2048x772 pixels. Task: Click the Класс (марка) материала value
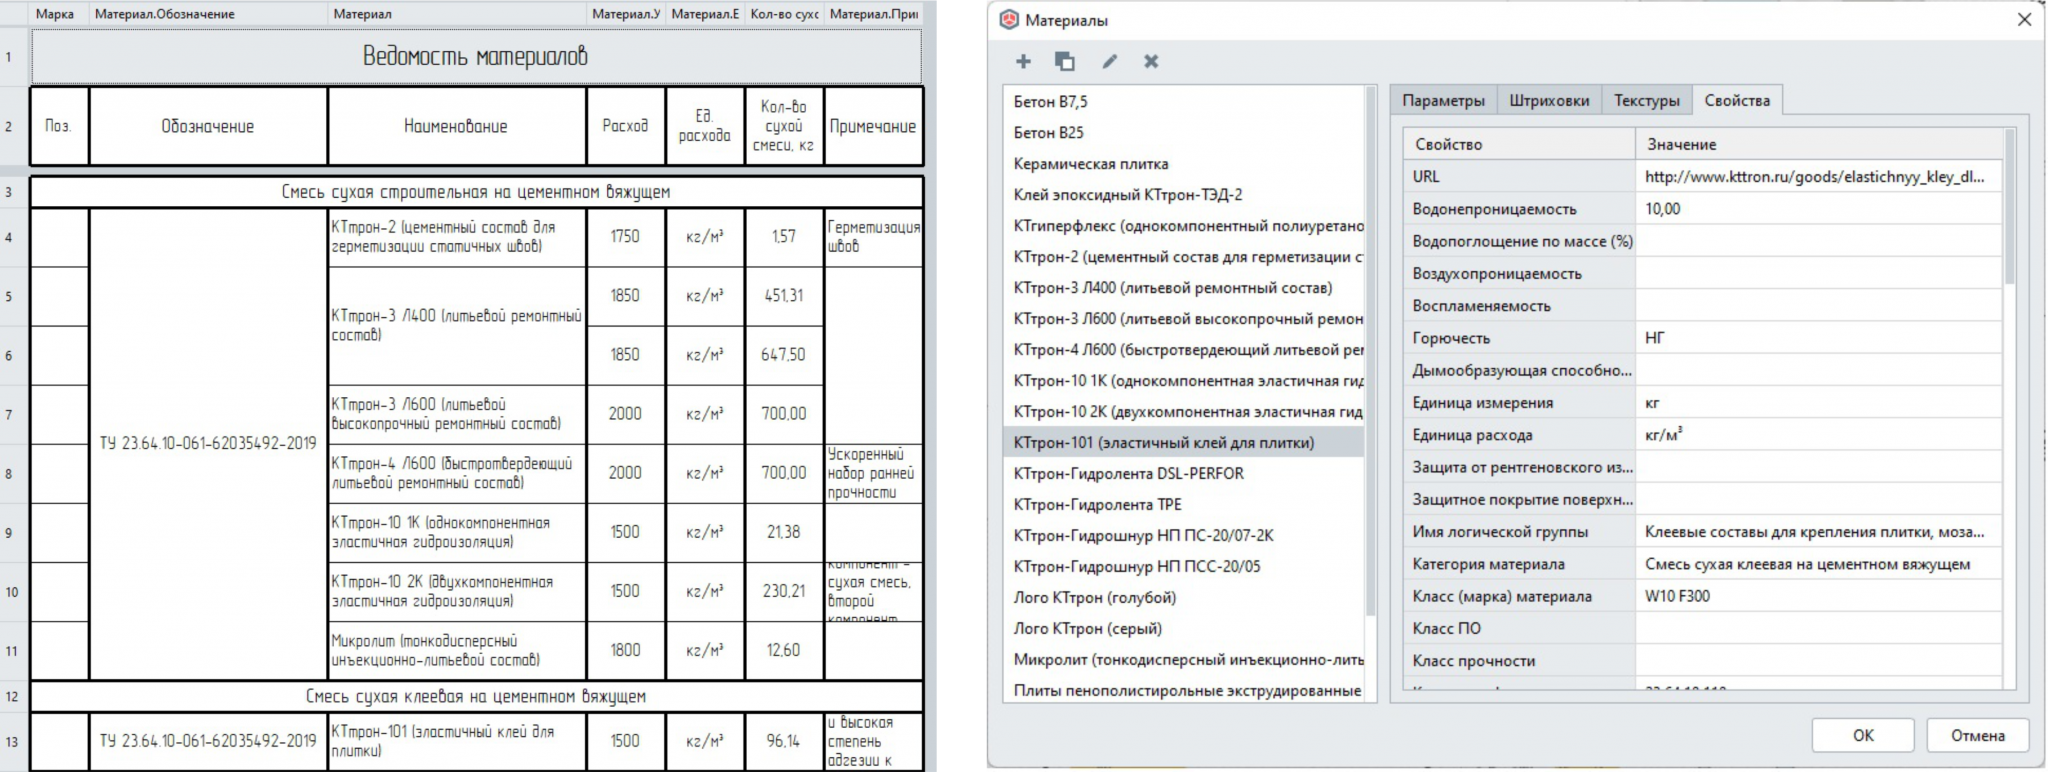pyautogui.click(x=1815, y=596)
